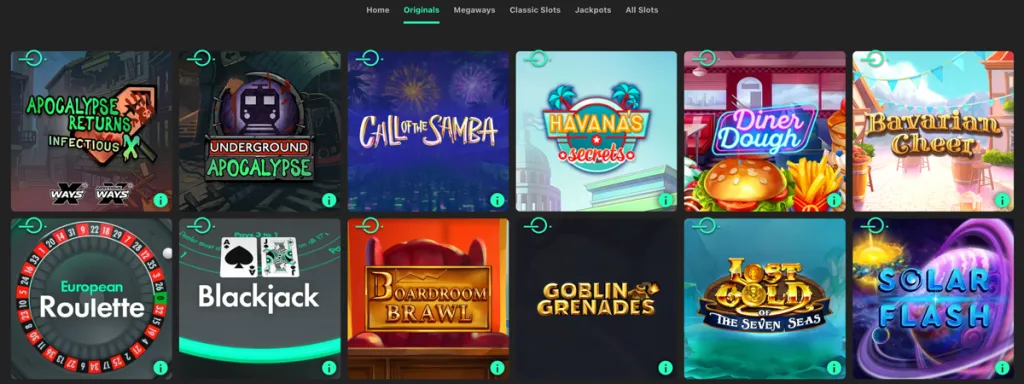Show info for Goblin Grenades game
Viewport: 1024px width, 384px height.
tap(665, 368)
